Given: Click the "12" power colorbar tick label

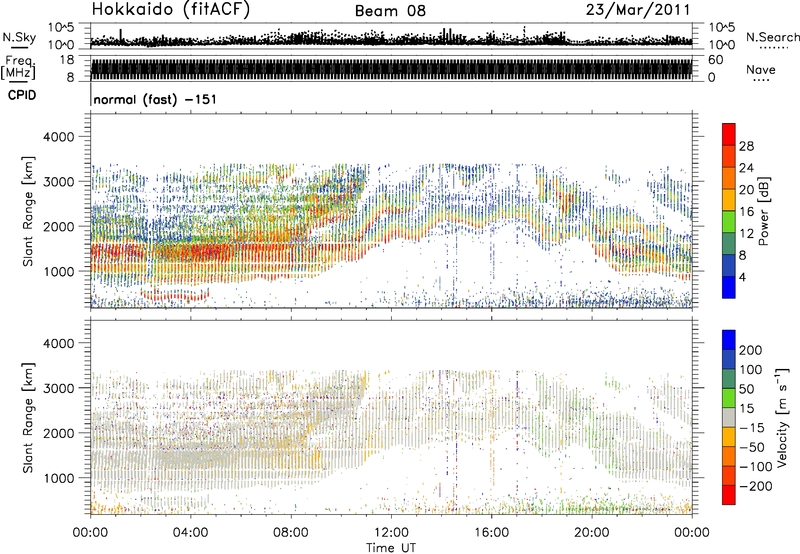Looking at the screenshot, I should click(x=746, y=234).
